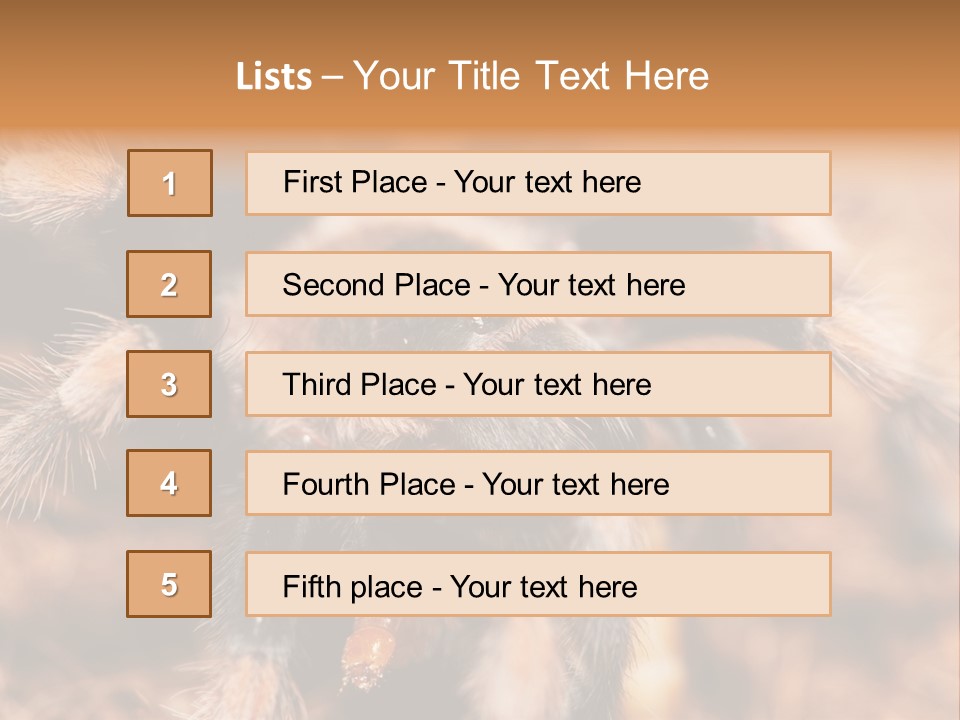Click 'Your text here' in Second Place row
The image size is (960, 720).
pyautogui.click(x=591, y=285)
